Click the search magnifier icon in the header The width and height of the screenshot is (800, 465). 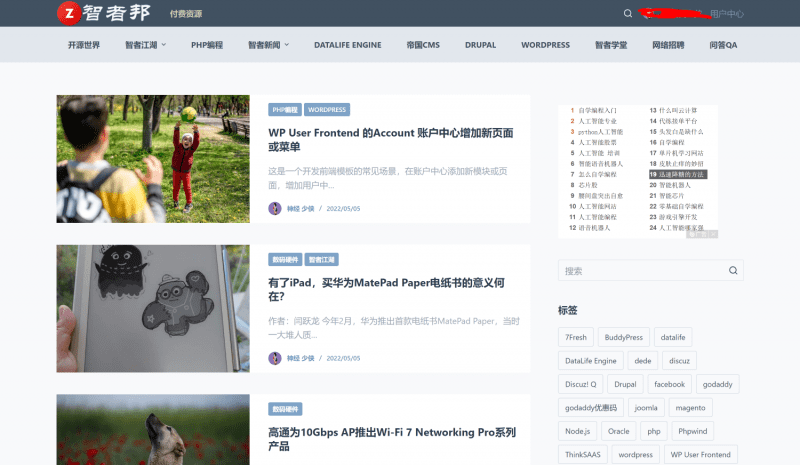pos(628,14)
